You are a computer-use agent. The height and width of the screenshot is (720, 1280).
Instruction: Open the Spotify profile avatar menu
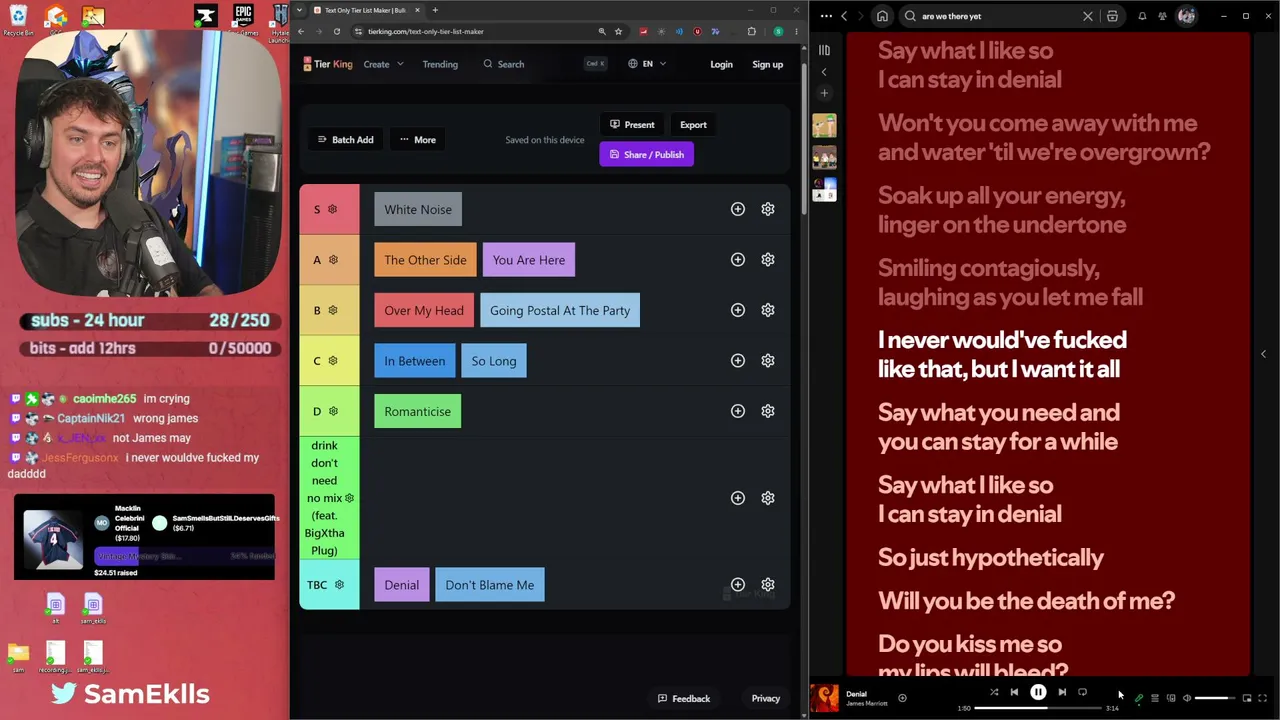[1186, 16]
